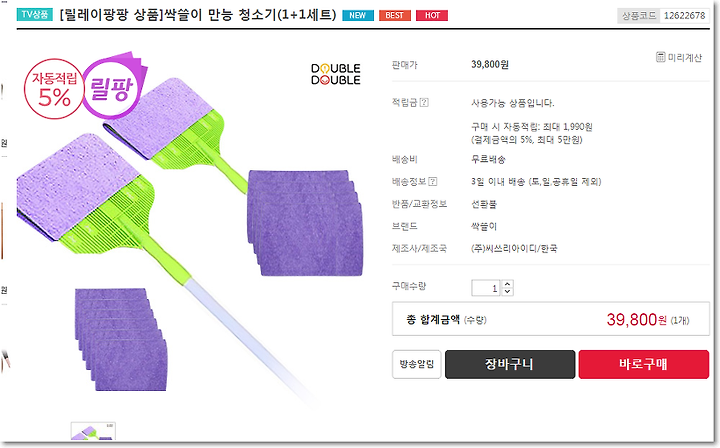Viewport: 720px width, 448px height.
Task: Add item with 장바구니 button
Action: (x=510, y=364)
